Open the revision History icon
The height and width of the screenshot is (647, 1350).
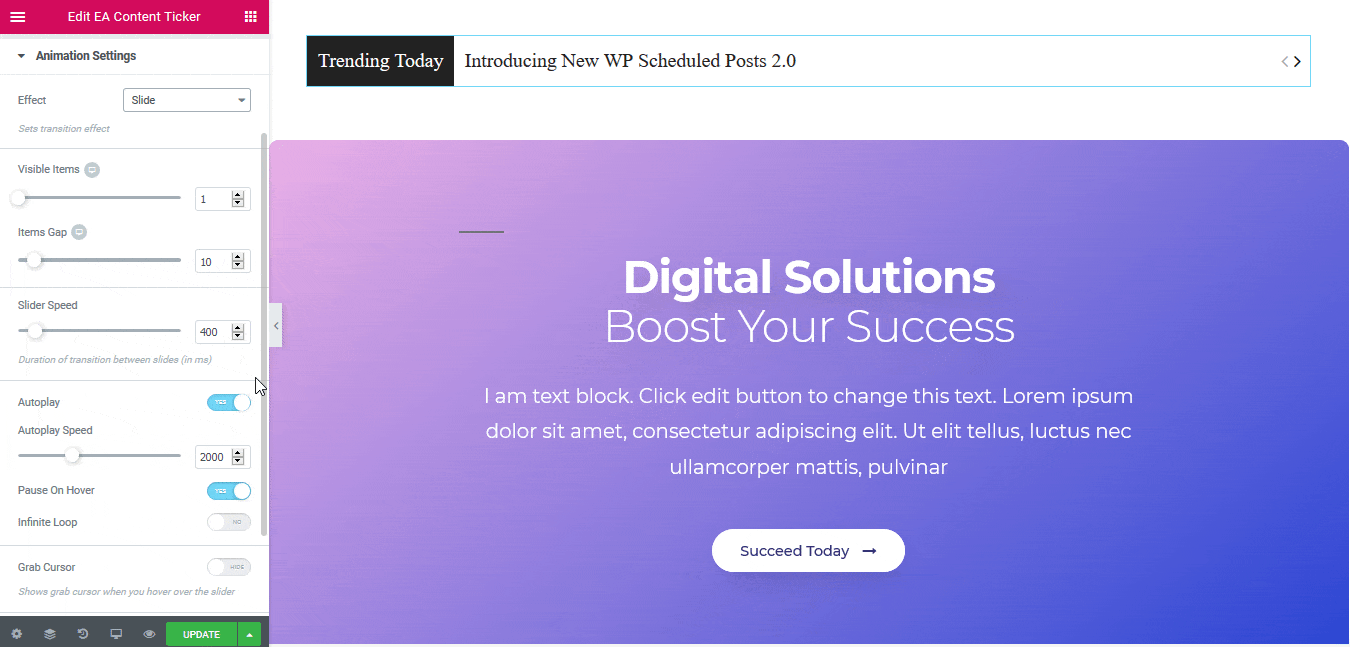pyautogui.click(x=83, y=634)
